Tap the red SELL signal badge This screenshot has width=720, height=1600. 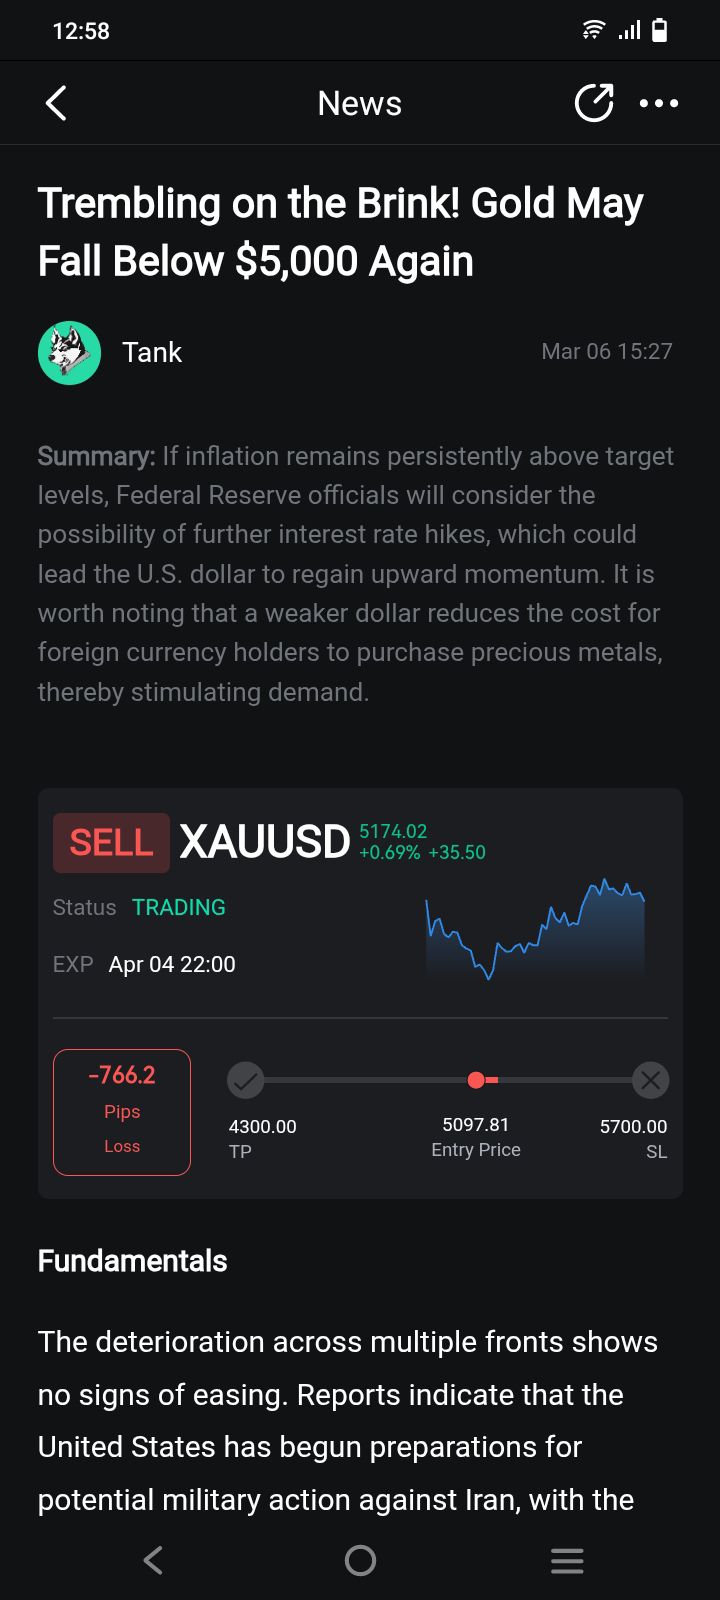tap(111, 842)
